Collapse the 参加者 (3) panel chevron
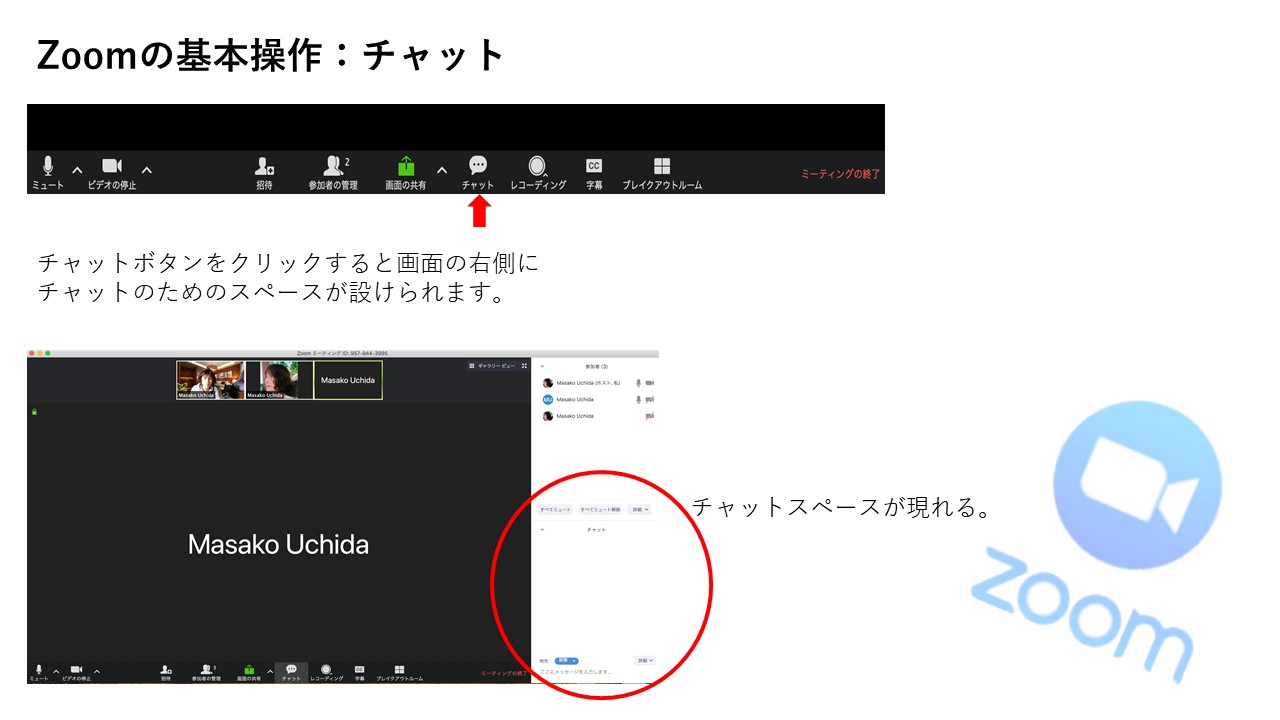 543,367
